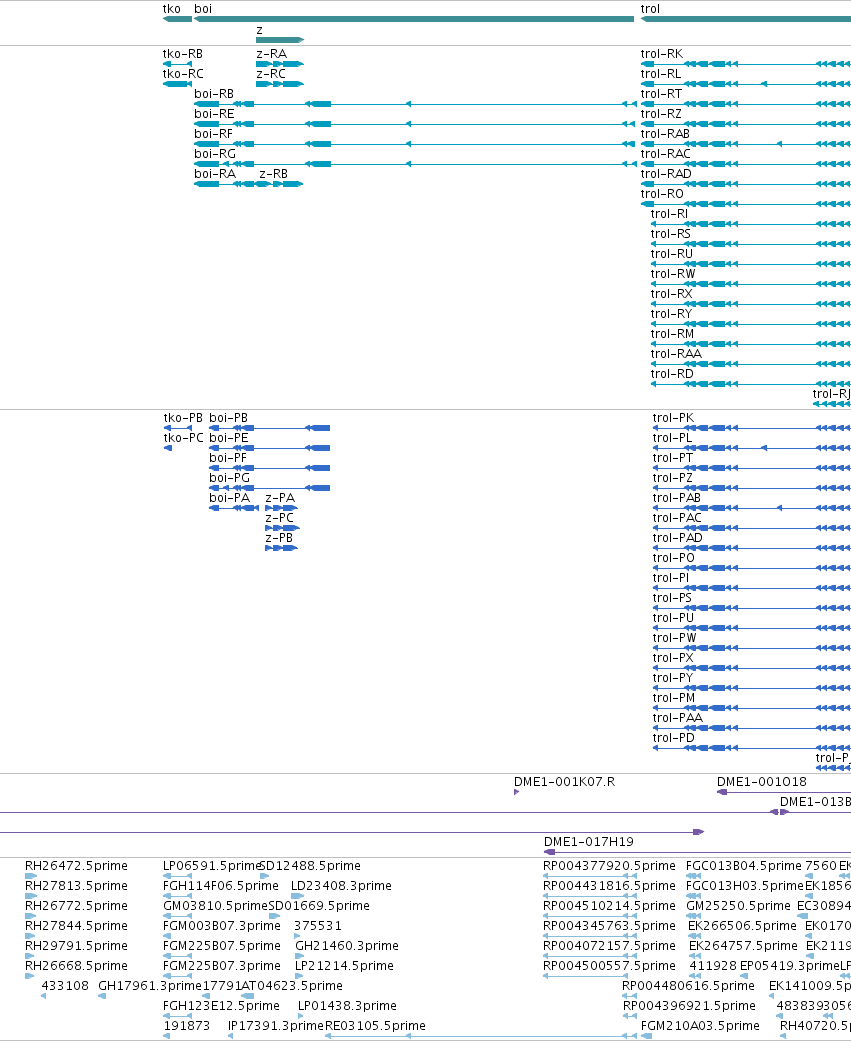Click EST label LP06591.5prime
851x1041 pixels.
[211, 866]
